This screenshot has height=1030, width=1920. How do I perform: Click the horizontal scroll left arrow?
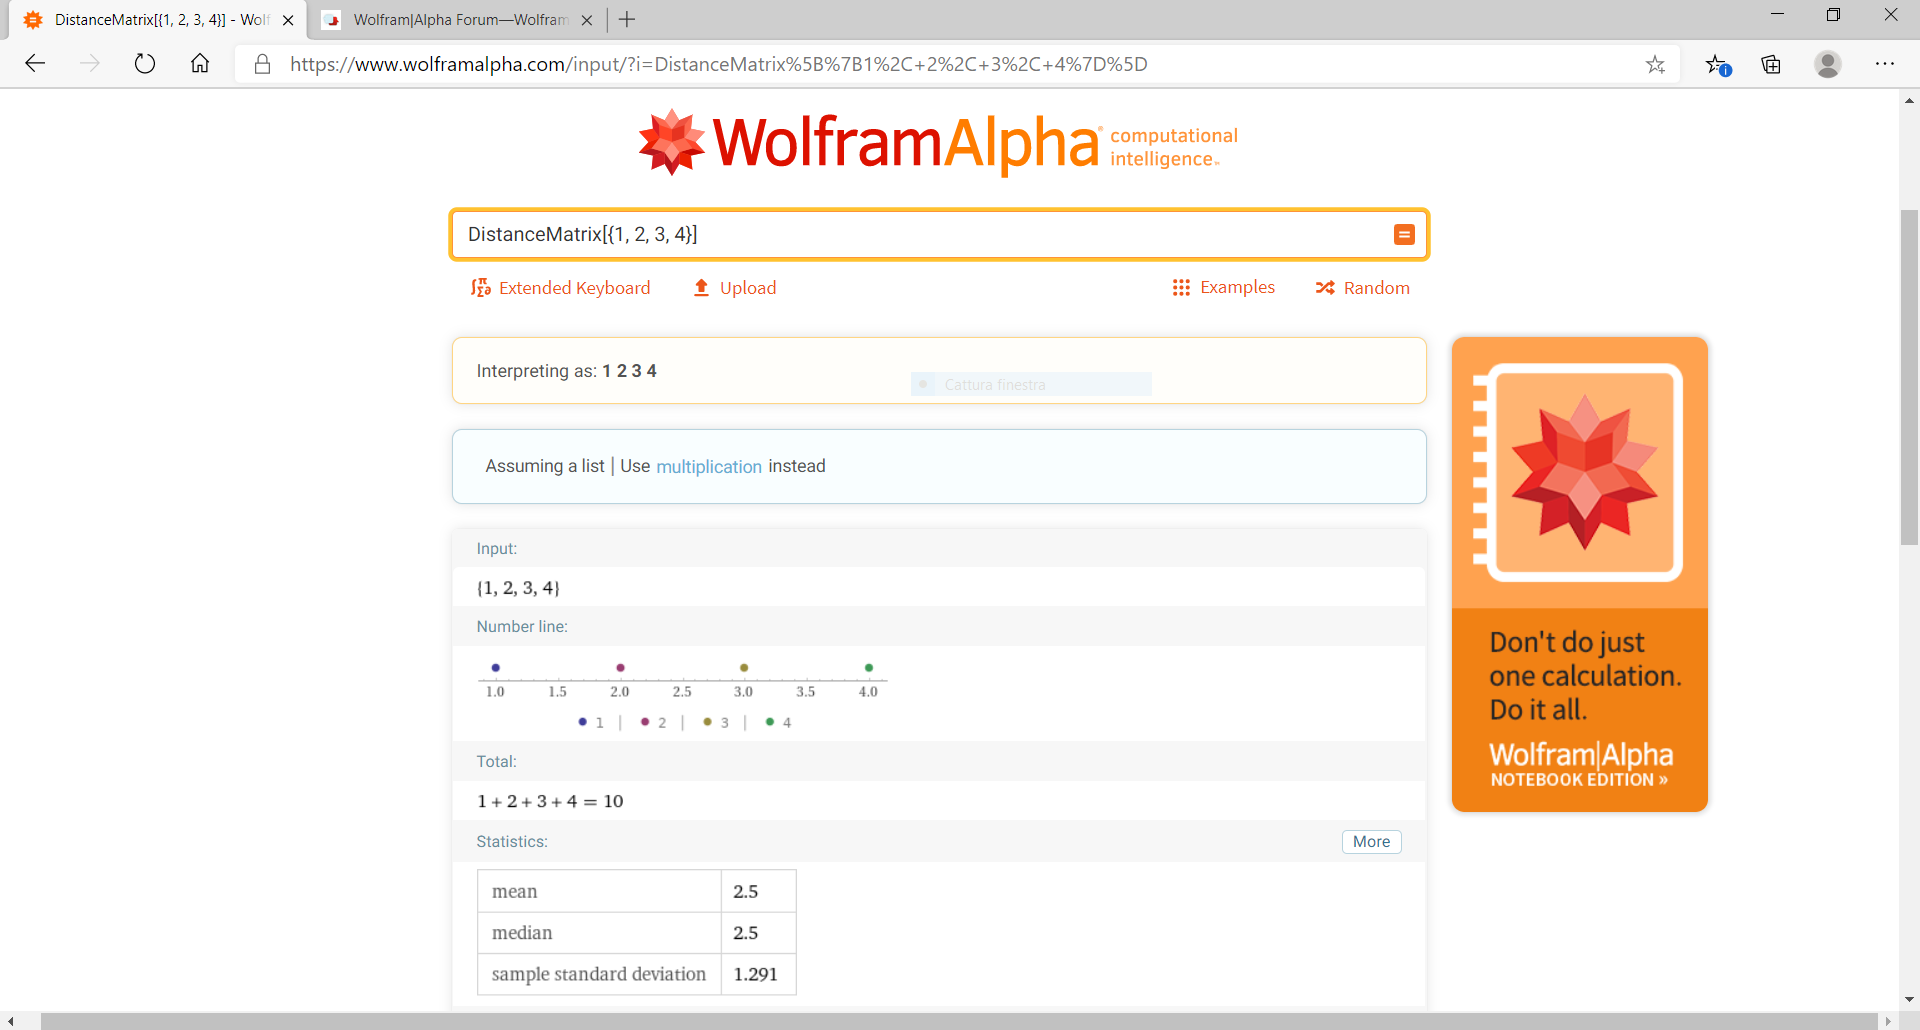click(10, 1021)
